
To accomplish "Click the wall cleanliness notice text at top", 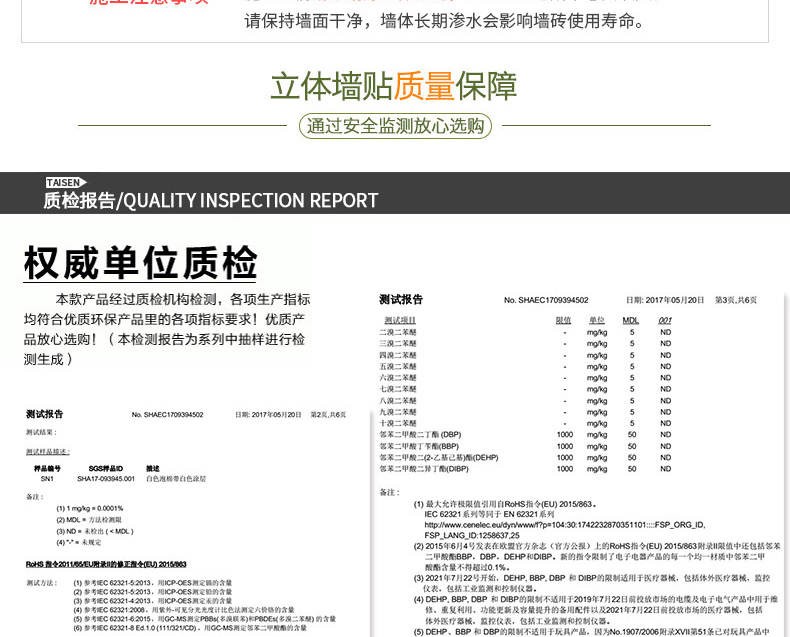I will click(x=445, y=21).
